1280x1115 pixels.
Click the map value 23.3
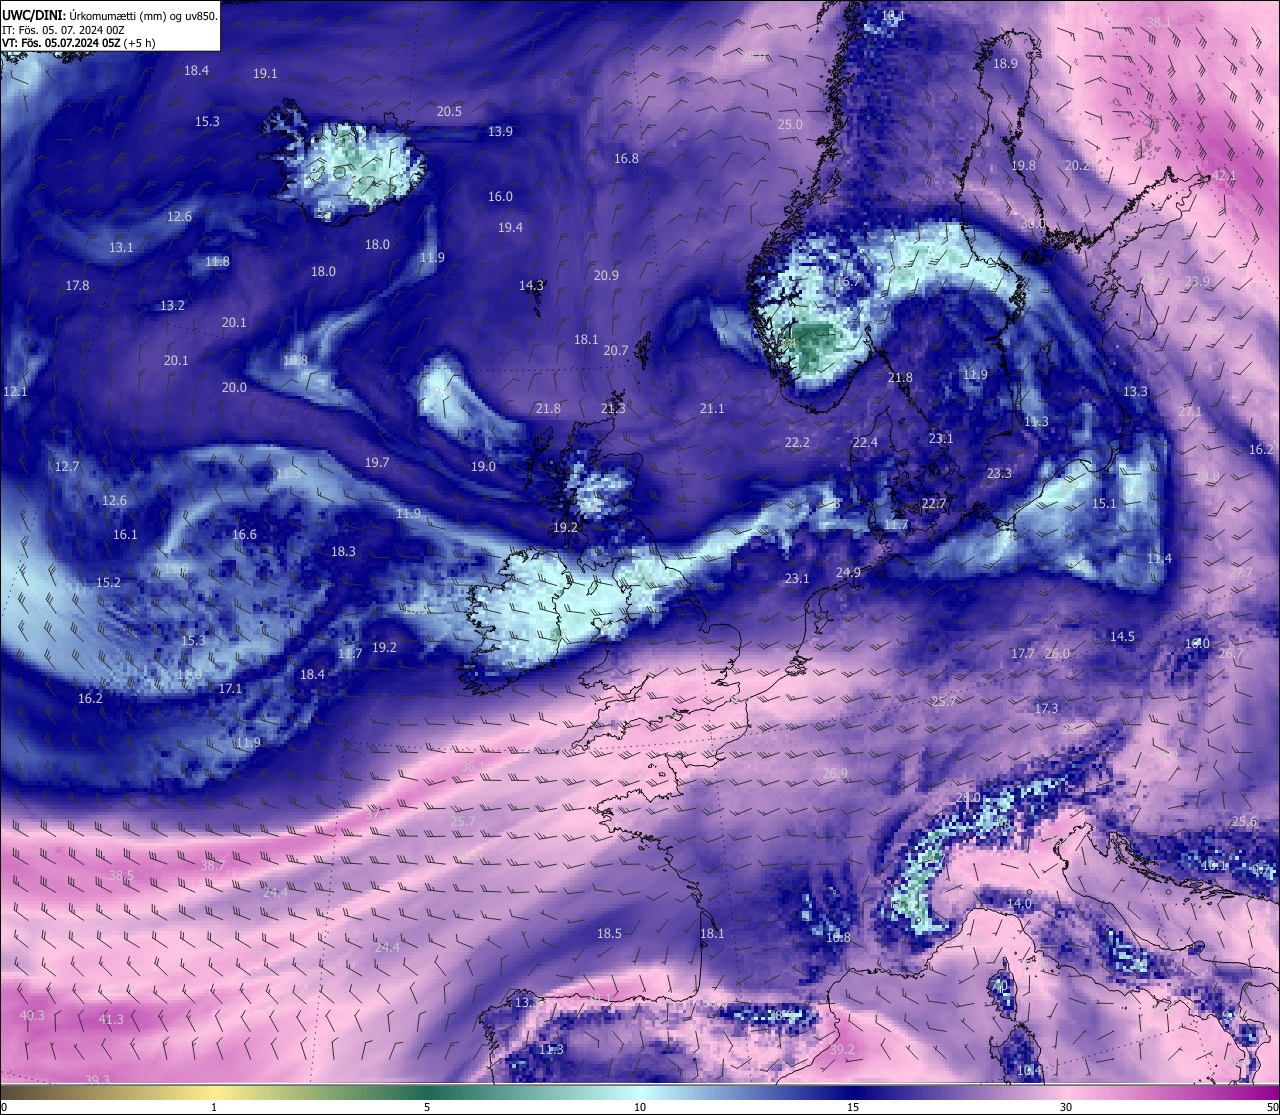point(999,473)
